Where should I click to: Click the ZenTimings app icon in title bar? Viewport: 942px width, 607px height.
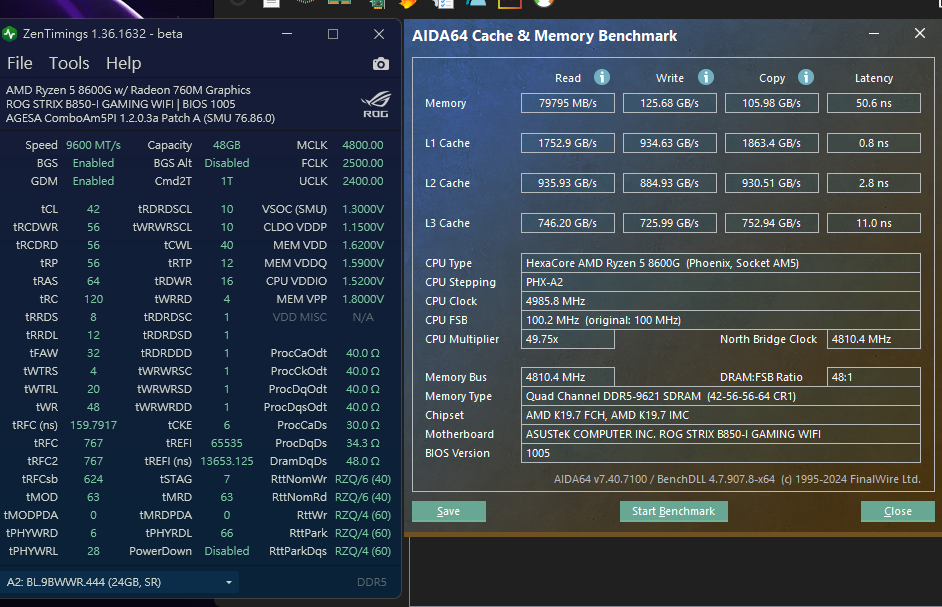[9, 34]
